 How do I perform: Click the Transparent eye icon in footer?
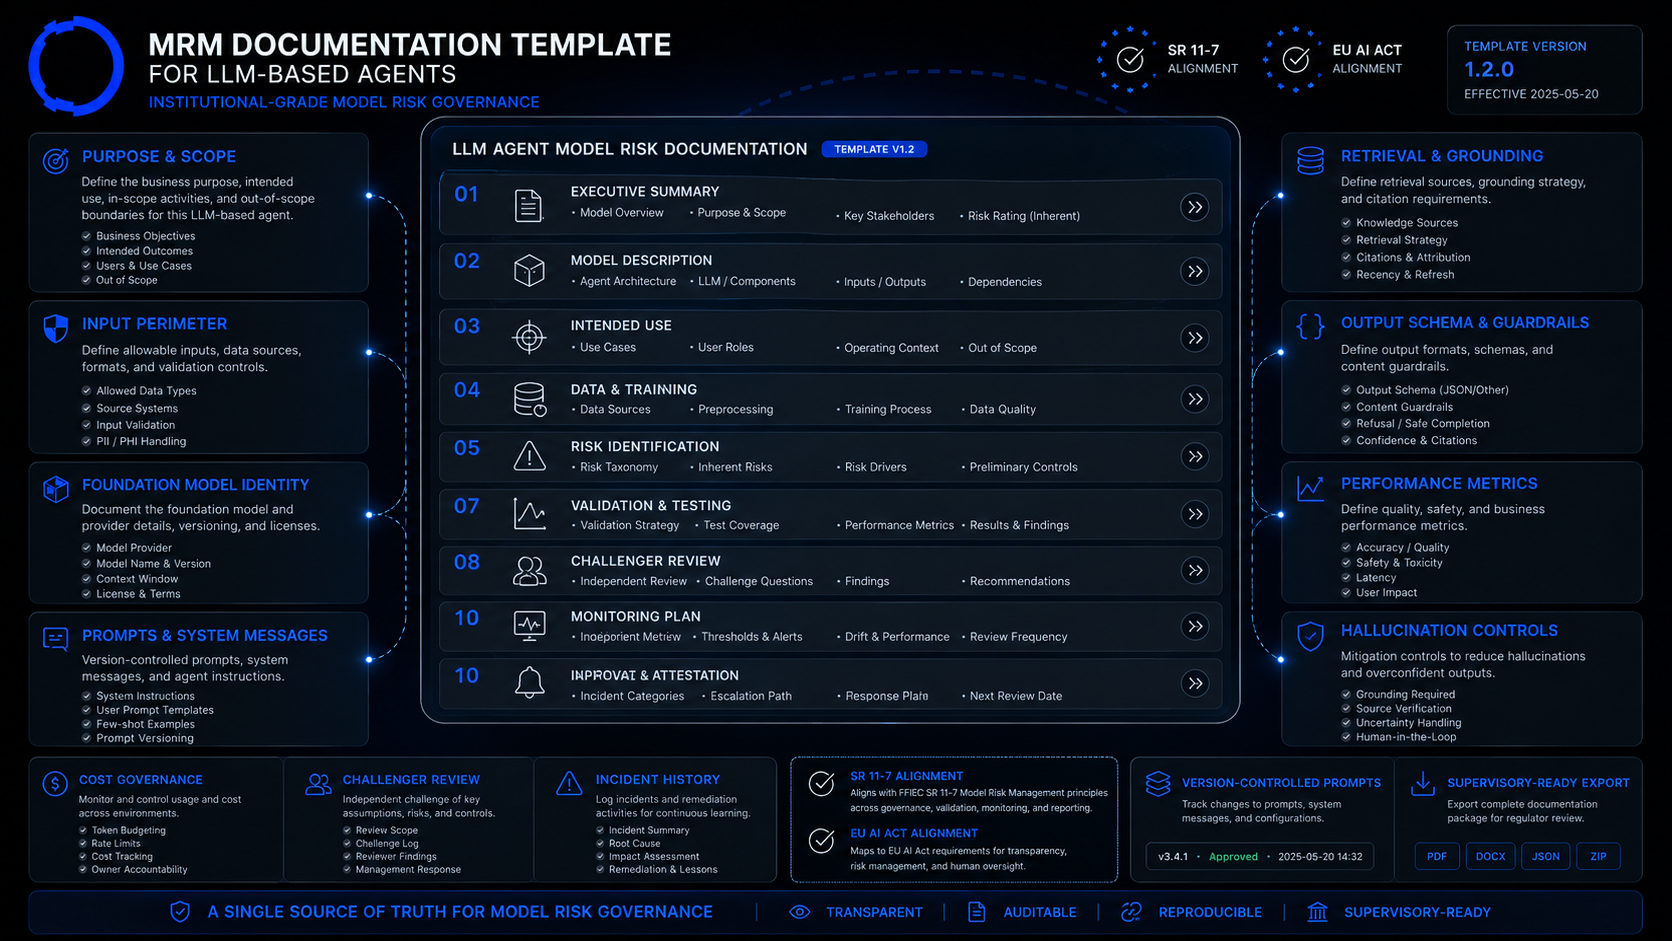pyautogui.click(x=799, y=912)
